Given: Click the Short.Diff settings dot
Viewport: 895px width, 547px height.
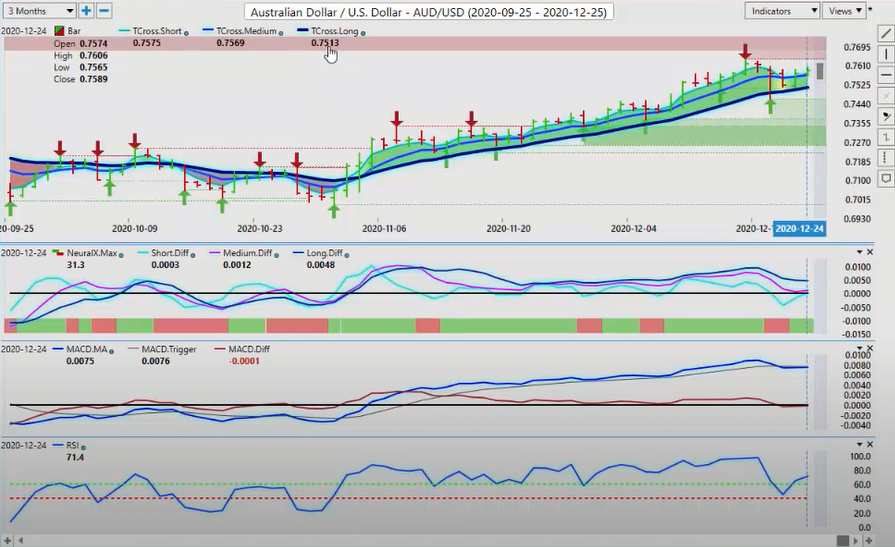Looking at the screenshot, I should pyautogui.click(x=192, y=255).
